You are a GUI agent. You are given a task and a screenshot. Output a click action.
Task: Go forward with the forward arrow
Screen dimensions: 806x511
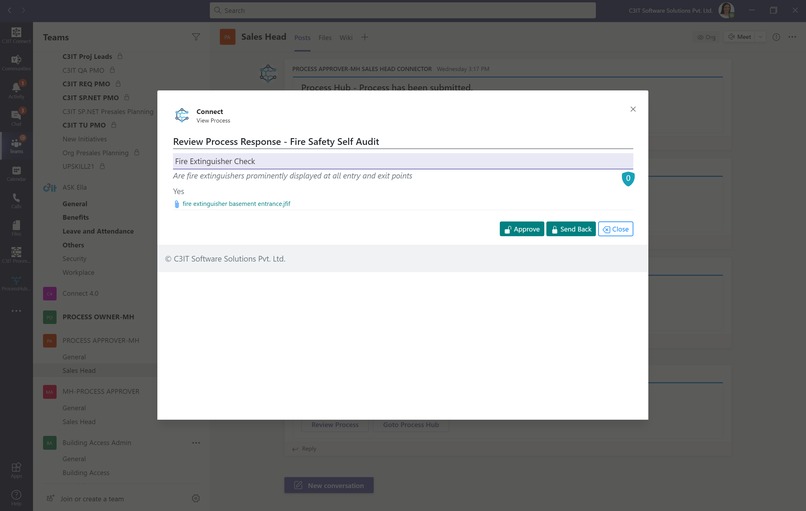tap(24, 10)
